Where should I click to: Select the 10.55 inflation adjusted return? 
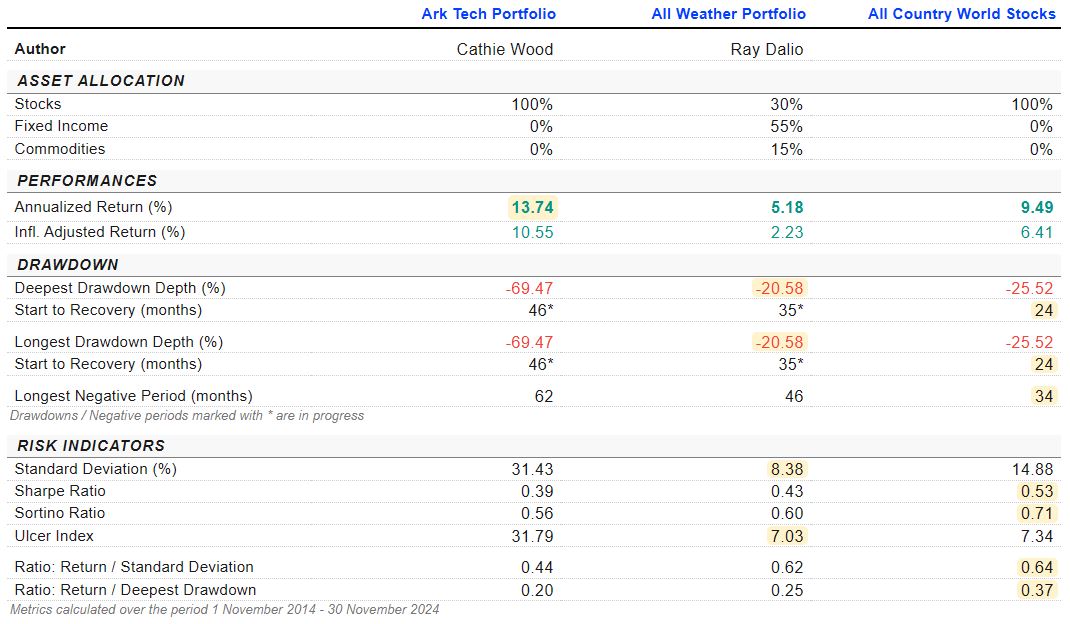tap(533, 233)
